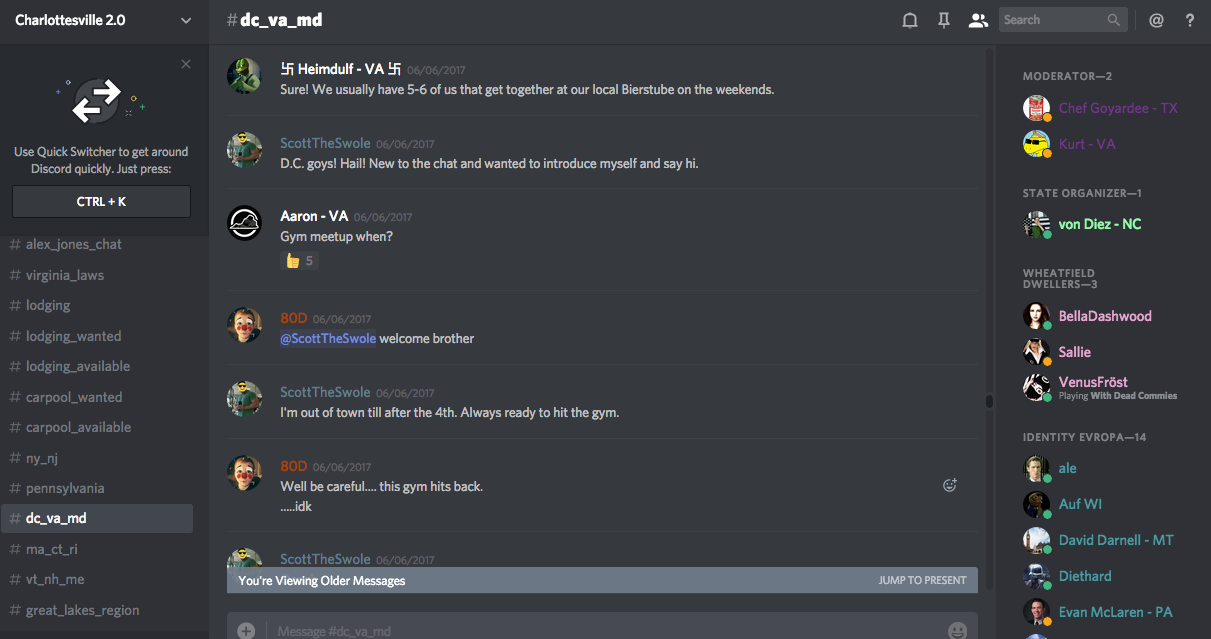Add reaction to 80D's gym message
The image size is (1211, 639).
point(950,485)
